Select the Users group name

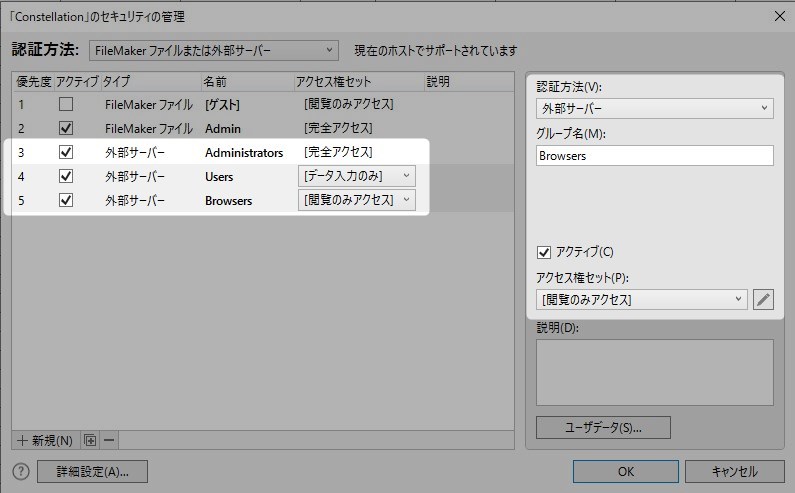[x=219, y=177]
